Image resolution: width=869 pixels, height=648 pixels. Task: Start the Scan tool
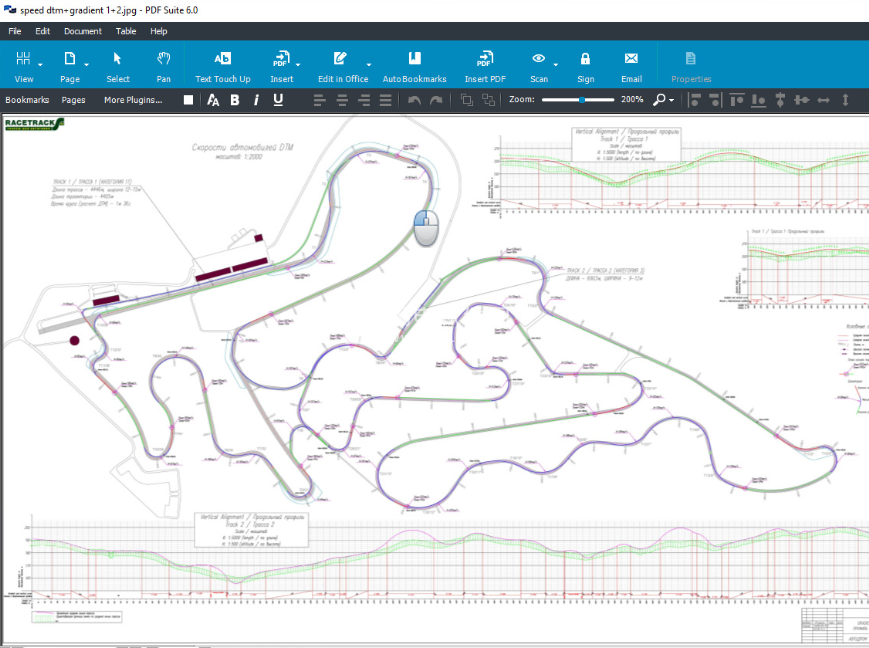(x=539, y=66)
